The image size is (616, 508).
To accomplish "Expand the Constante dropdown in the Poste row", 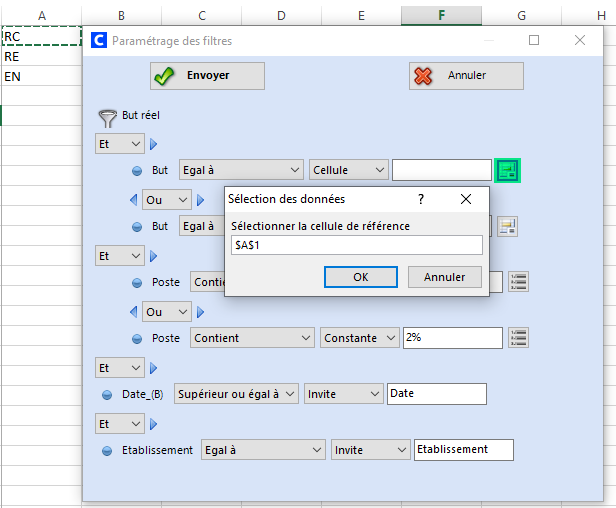I will [x=360, y=338].
